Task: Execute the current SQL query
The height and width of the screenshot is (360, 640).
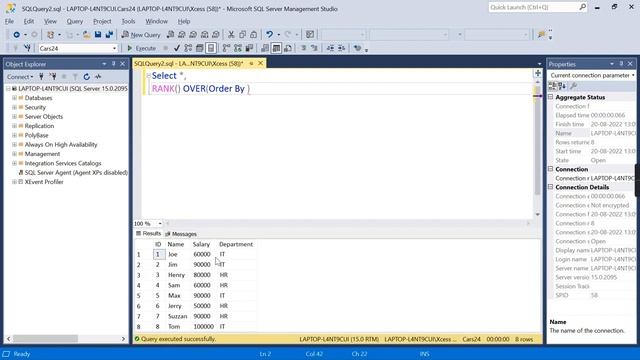Action: (141, 48)
